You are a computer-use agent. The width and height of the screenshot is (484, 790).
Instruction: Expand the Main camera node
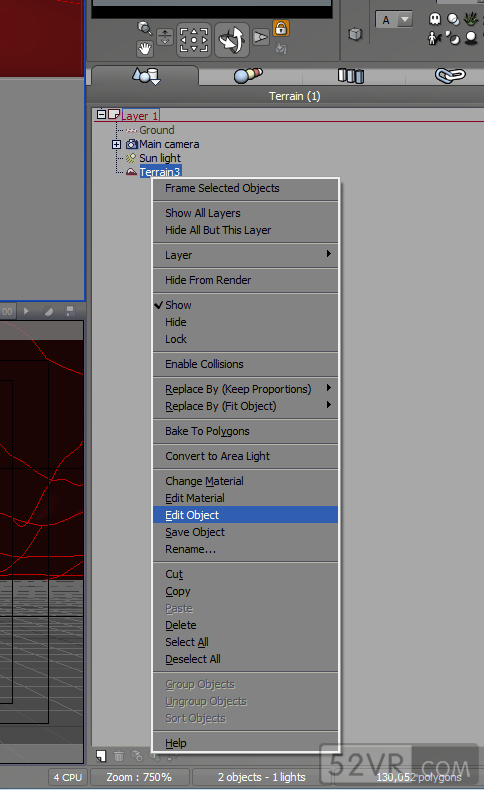pyautogui.click(x=116, y=144)
